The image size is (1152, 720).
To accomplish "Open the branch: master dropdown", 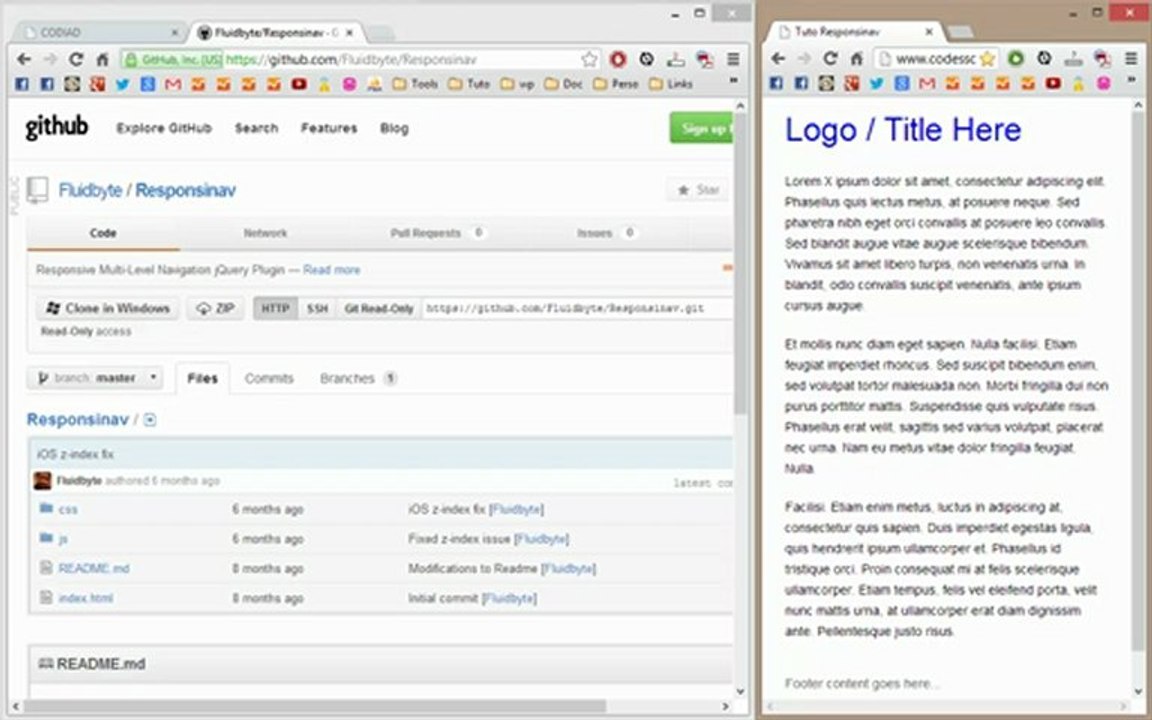I will (x=95, y=378).
